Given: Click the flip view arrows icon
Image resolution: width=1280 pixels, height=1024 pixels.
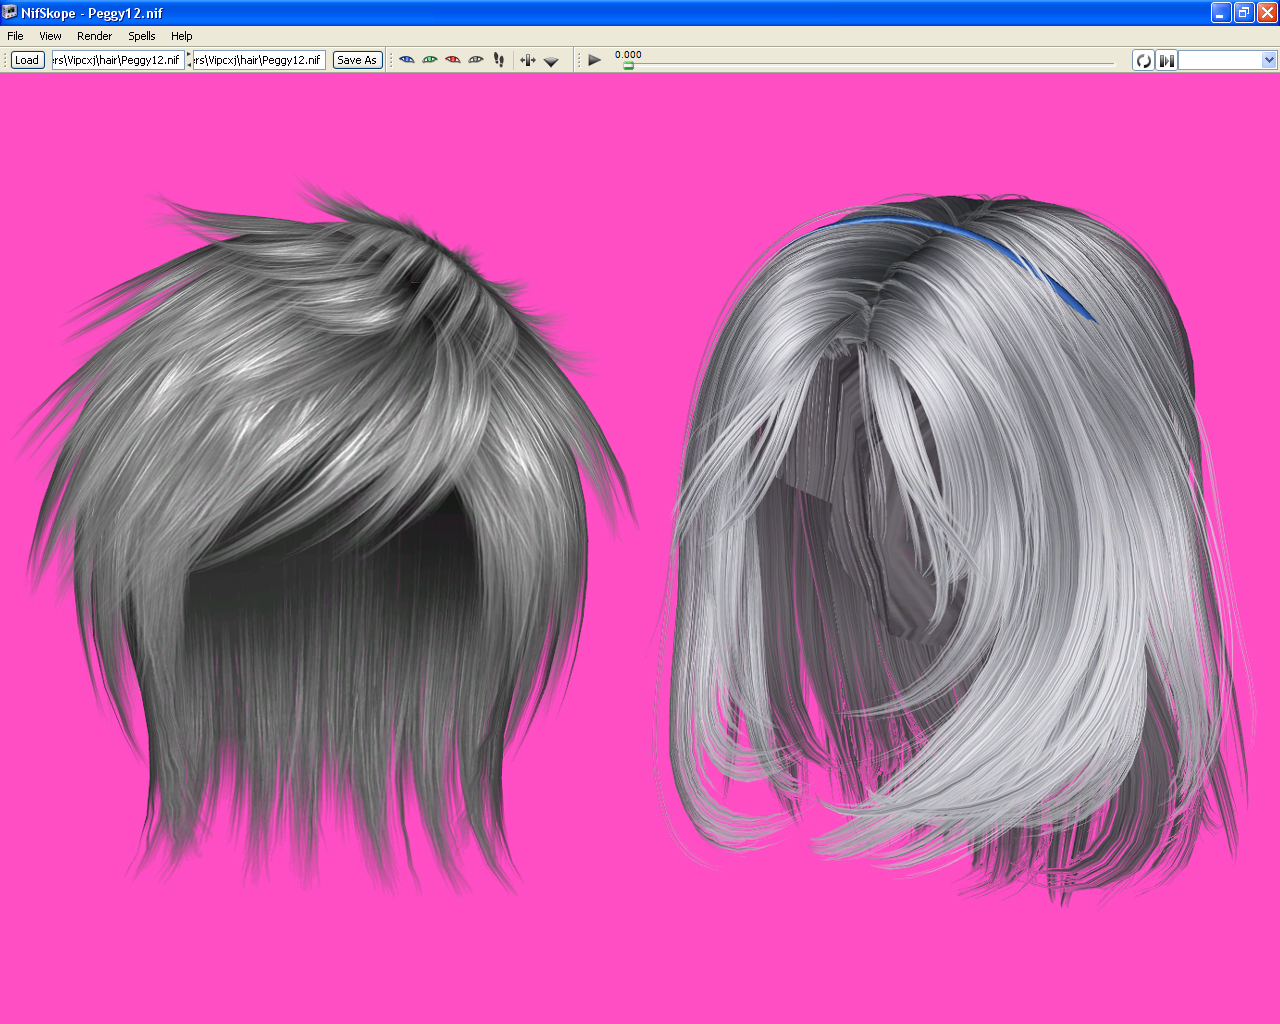Looking at the screenshot, I should 528,60.
